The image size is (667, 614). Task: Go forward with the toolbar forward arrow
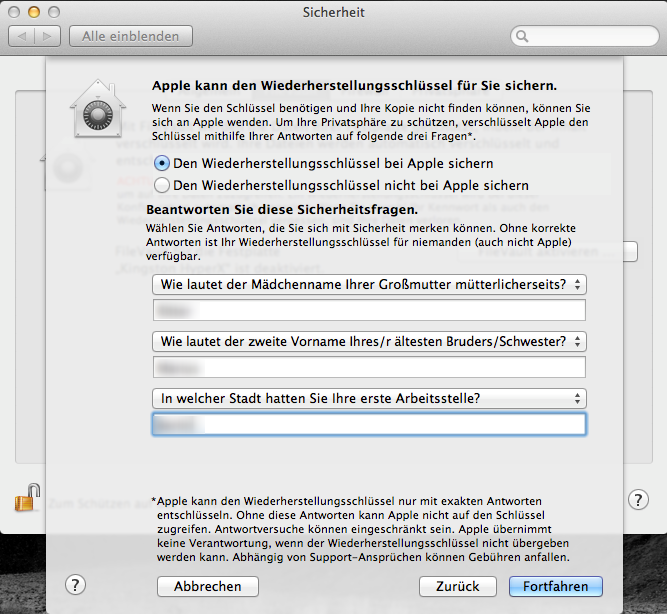[47, 37]
